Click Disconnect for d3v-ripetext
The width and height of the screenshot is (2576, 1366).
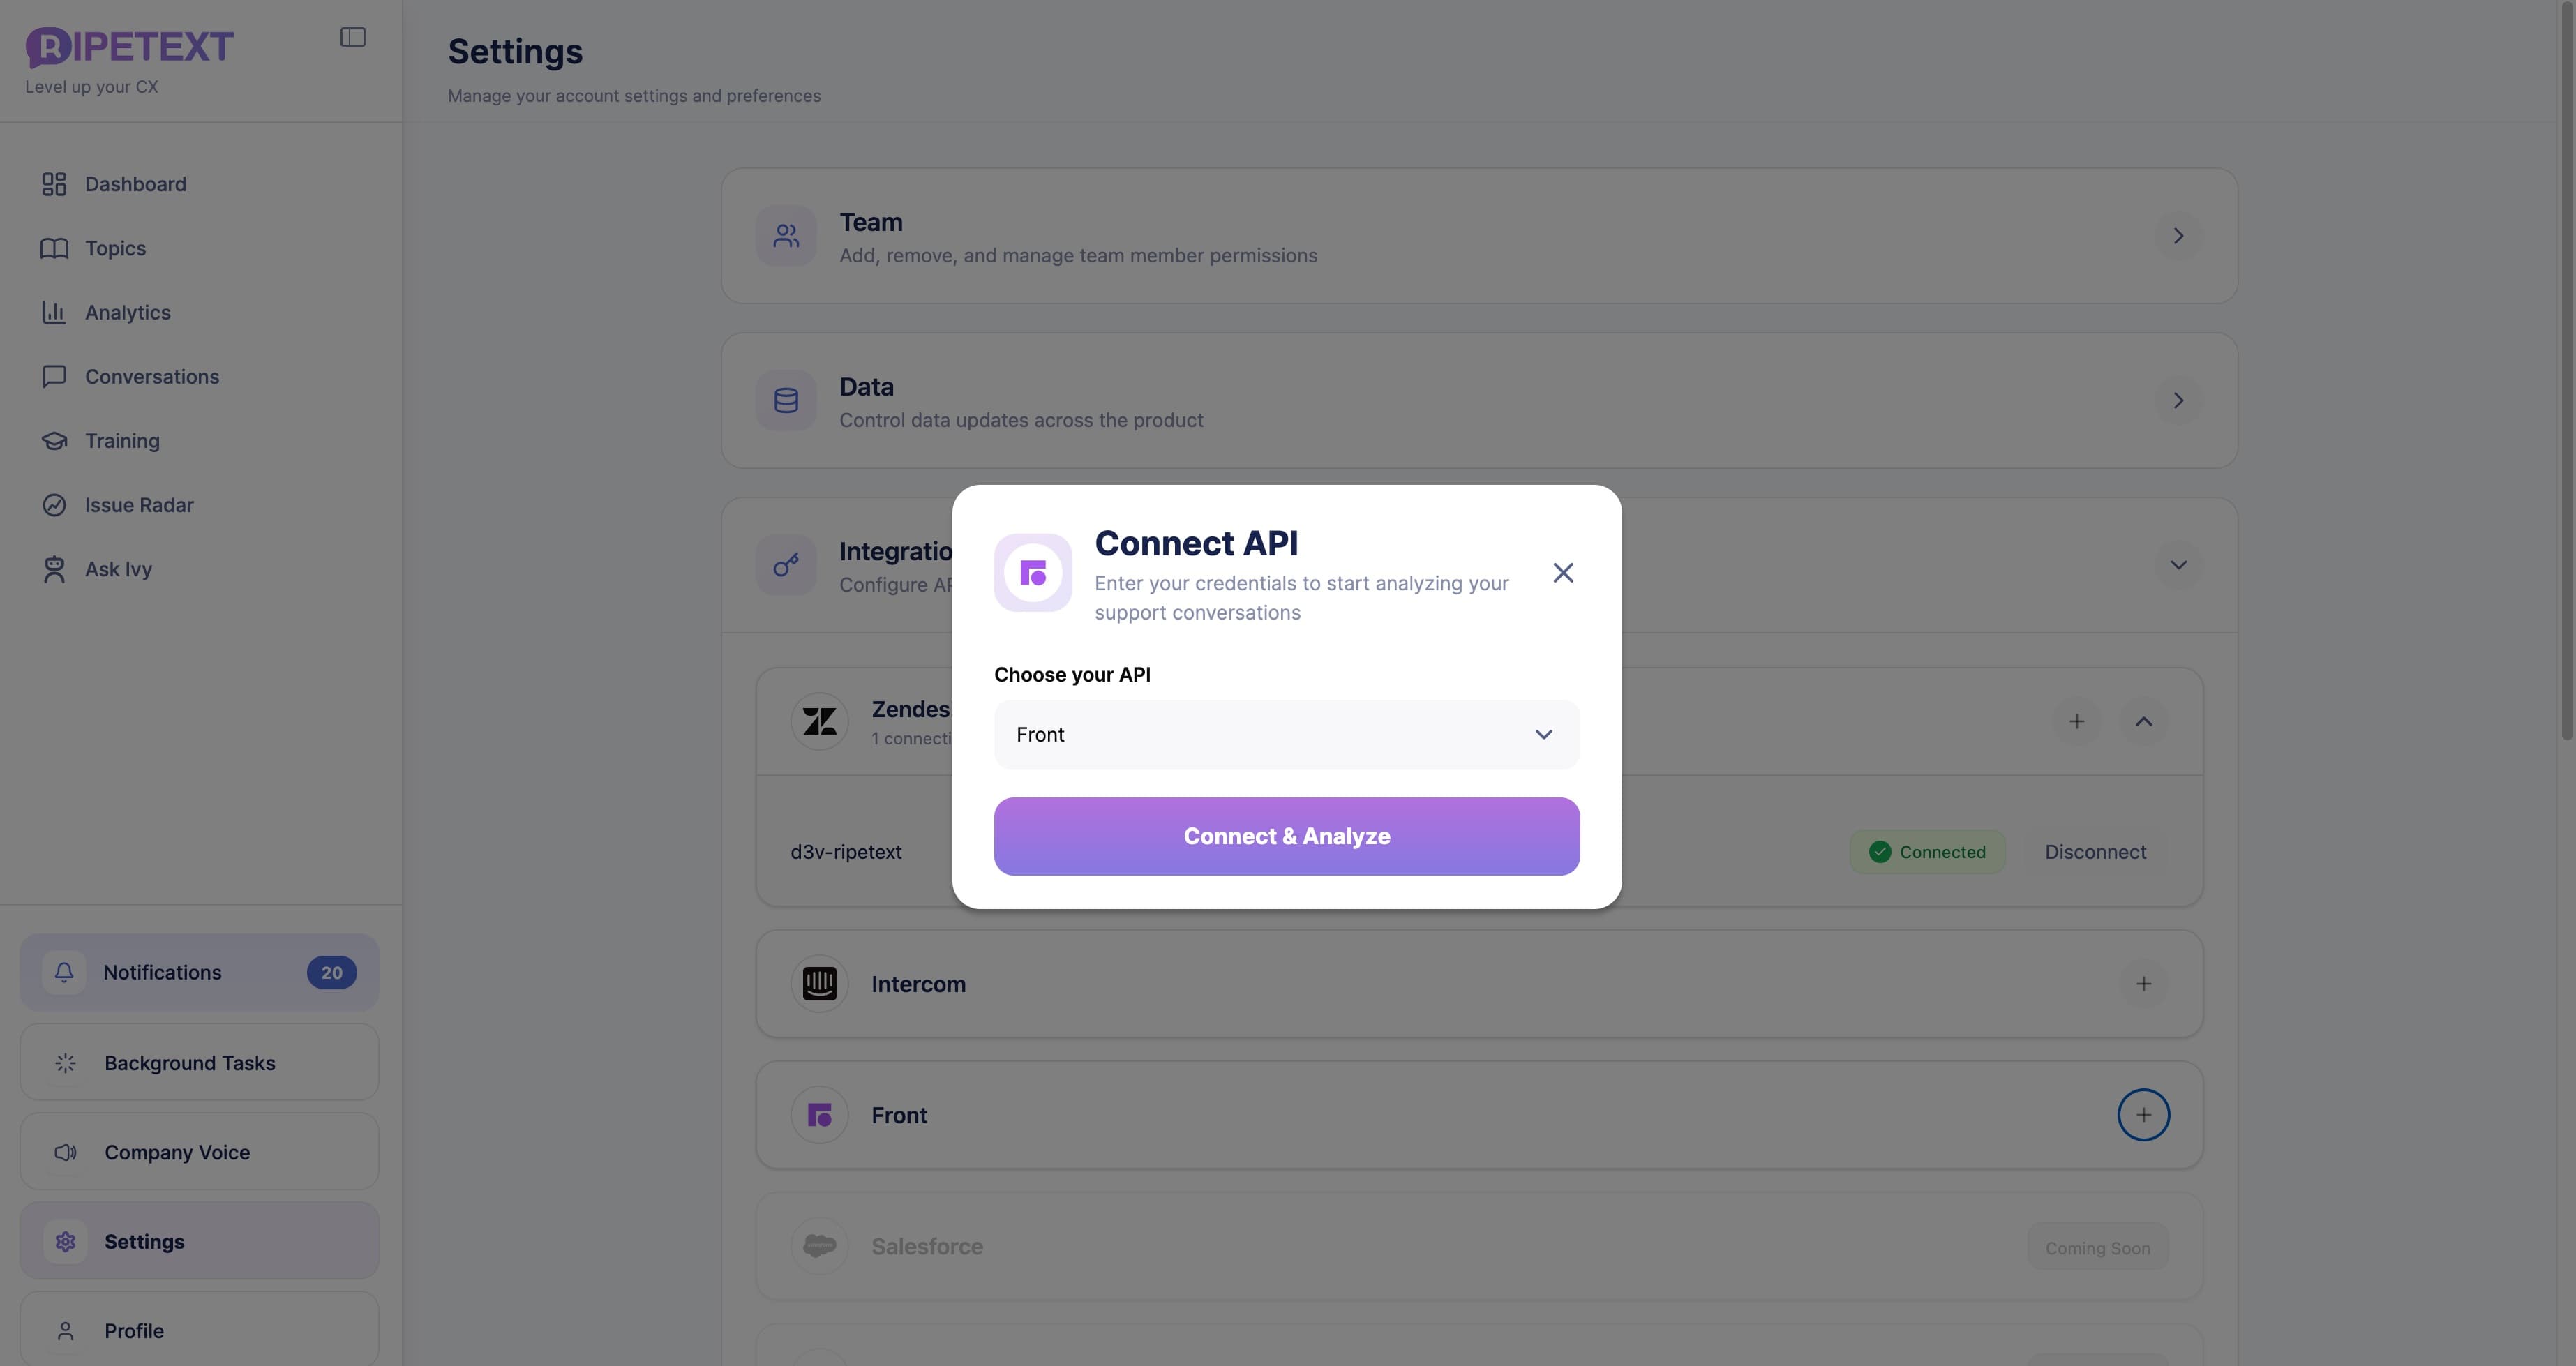[2095, 851]
